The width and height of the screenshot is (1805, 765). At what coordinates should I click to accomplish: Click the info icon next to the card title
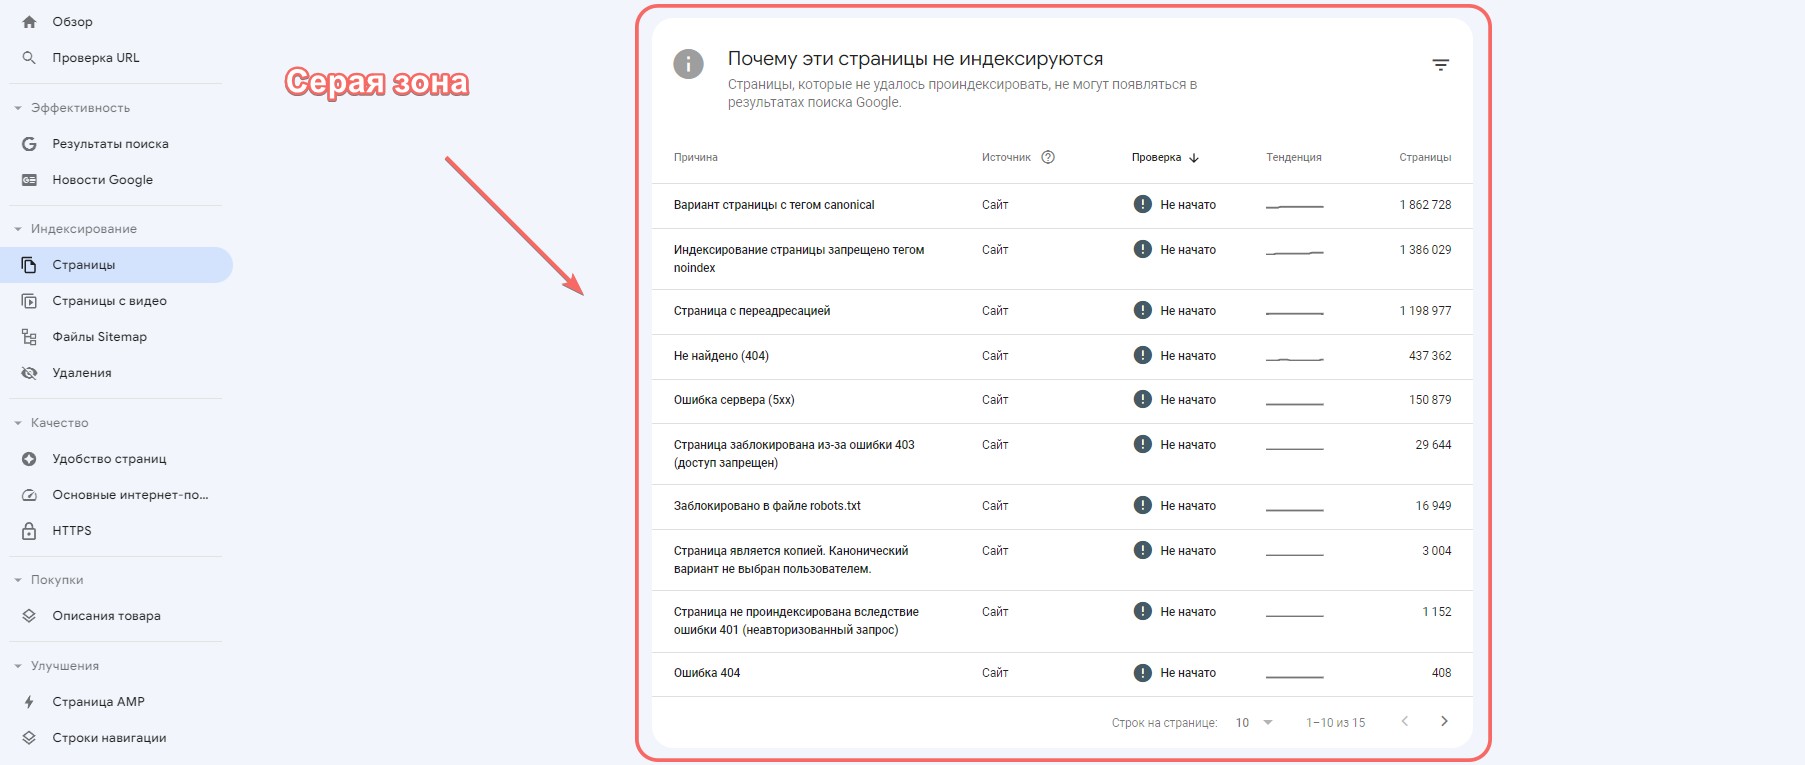point(688,64)
